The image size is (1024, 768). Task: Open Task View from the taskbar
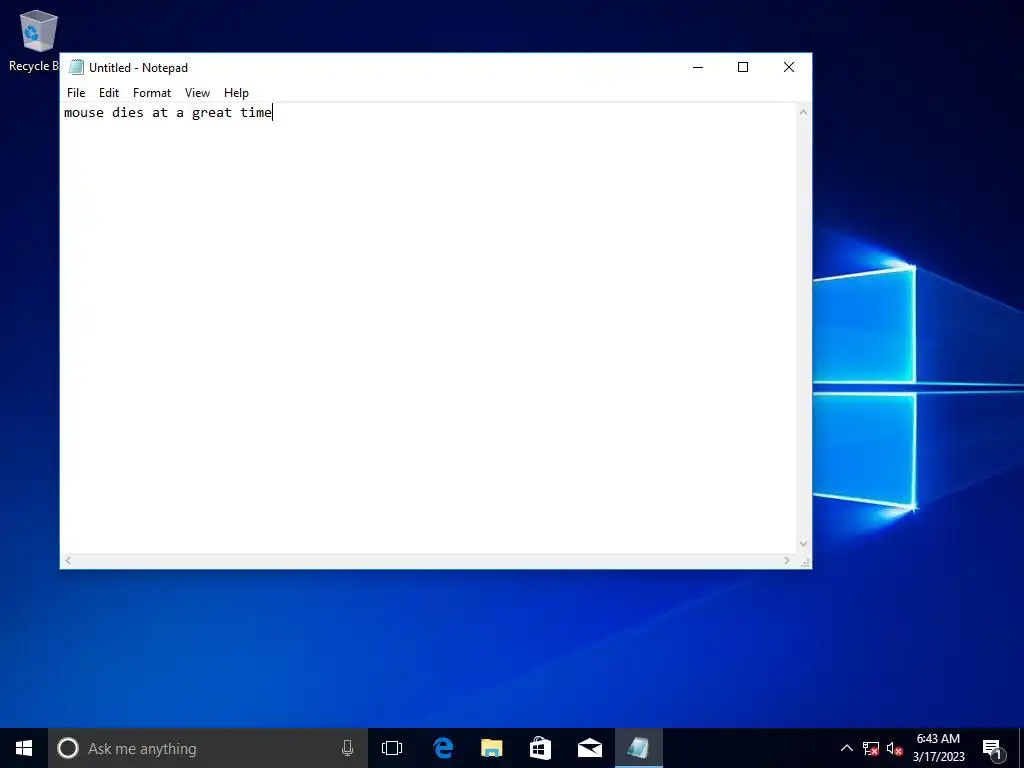click(392, 748)
